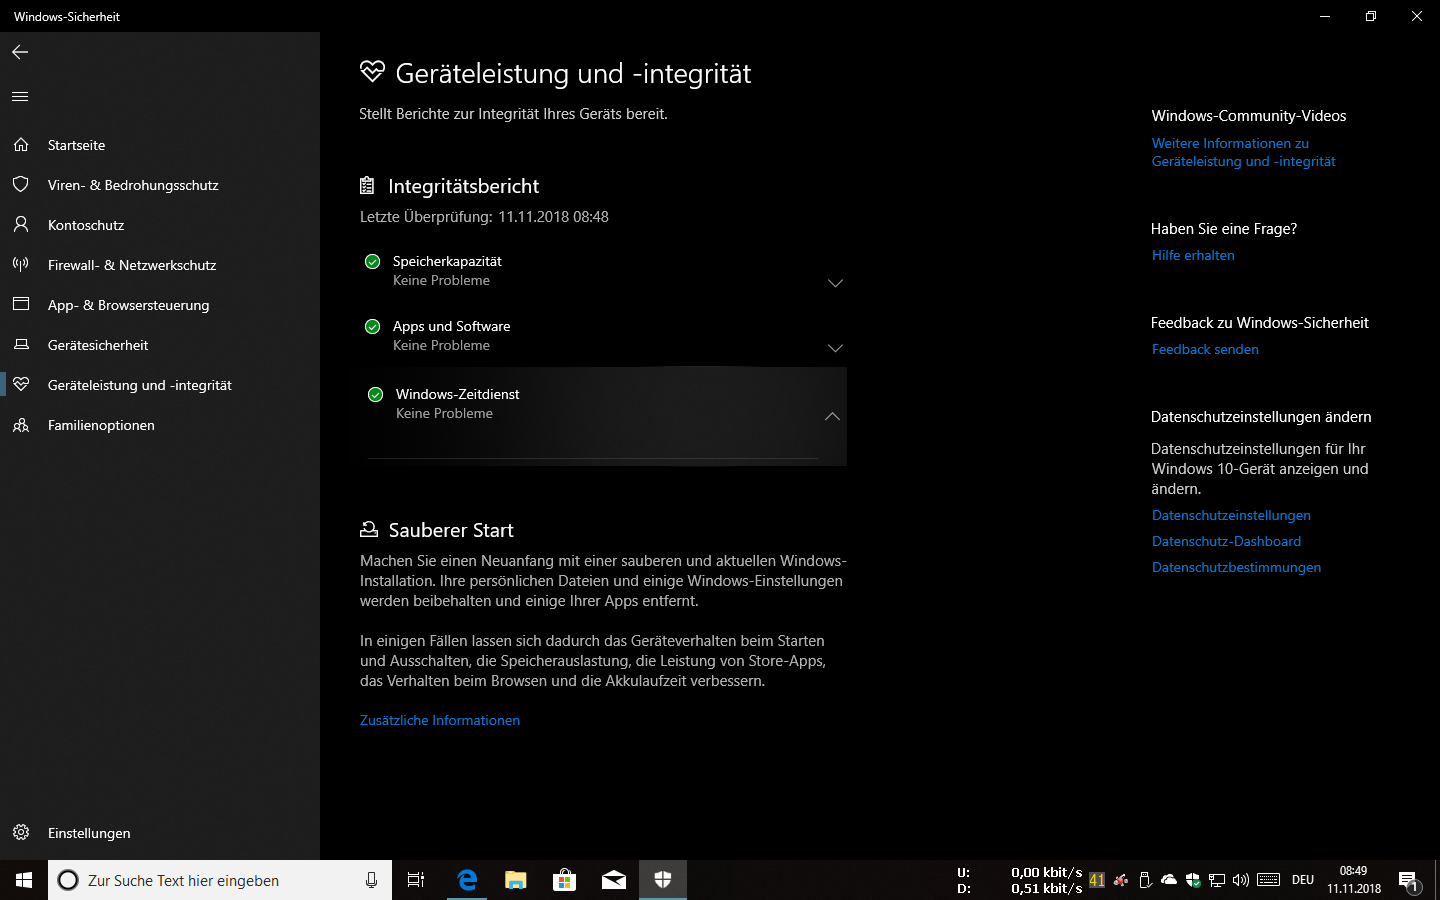The width and height of the screenshot is (1440, 900).
Task: Click the Windows-Sicherheit shield taskbar icon
Action: (x=662, y=880)
